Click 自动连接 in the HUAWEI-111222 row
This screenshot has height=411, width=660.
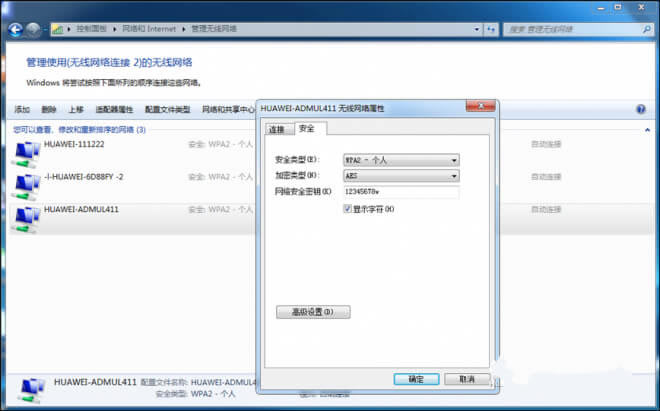[546, 144]
